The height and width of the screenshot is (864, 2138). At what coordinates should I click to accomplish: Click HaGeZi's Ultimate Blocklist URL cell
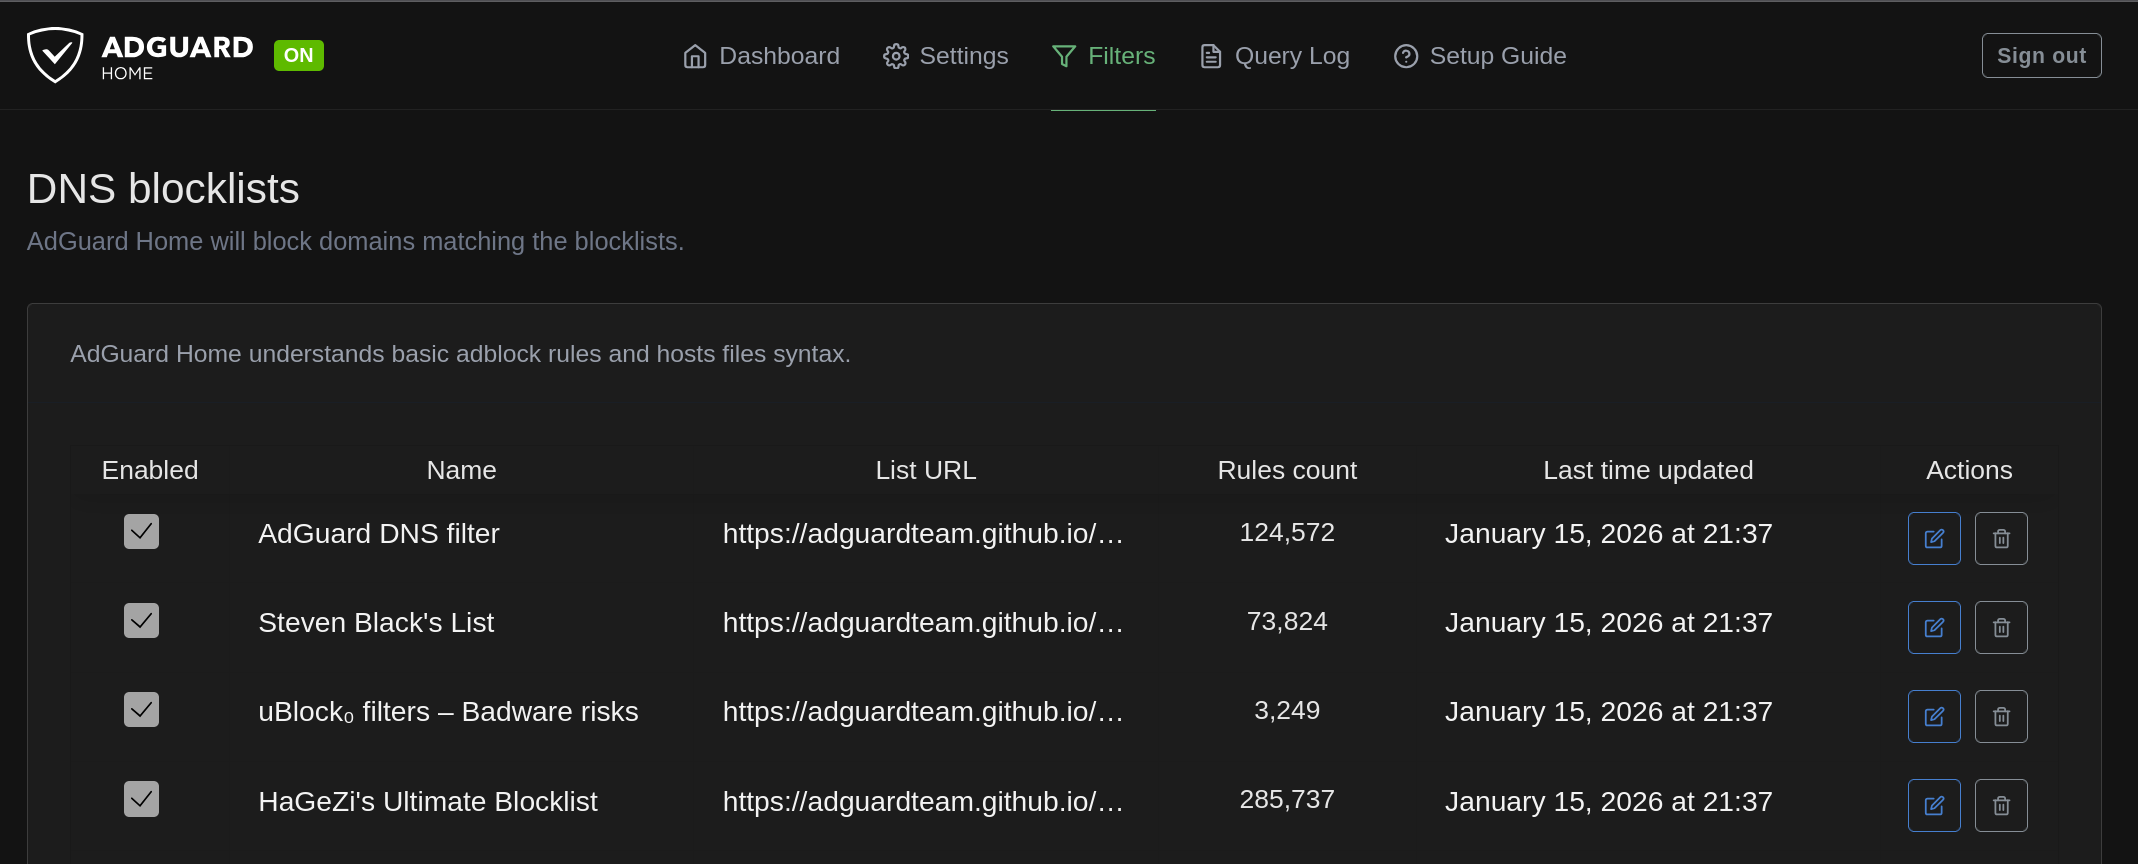click(x=923, y=802)
